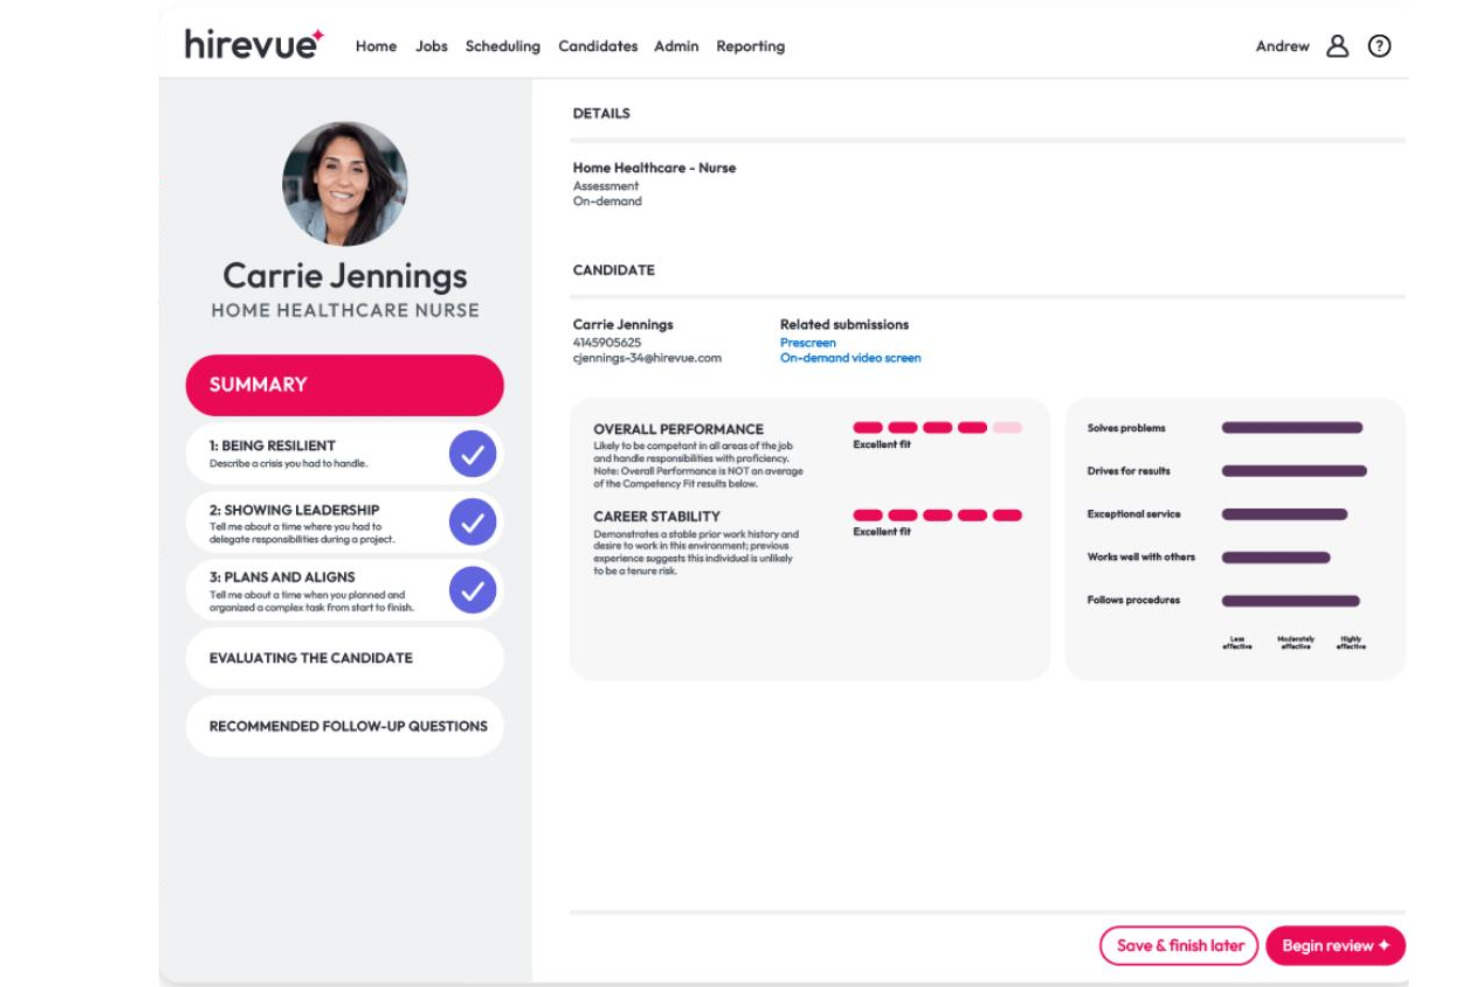Open the Admin area

pos(675,46)
